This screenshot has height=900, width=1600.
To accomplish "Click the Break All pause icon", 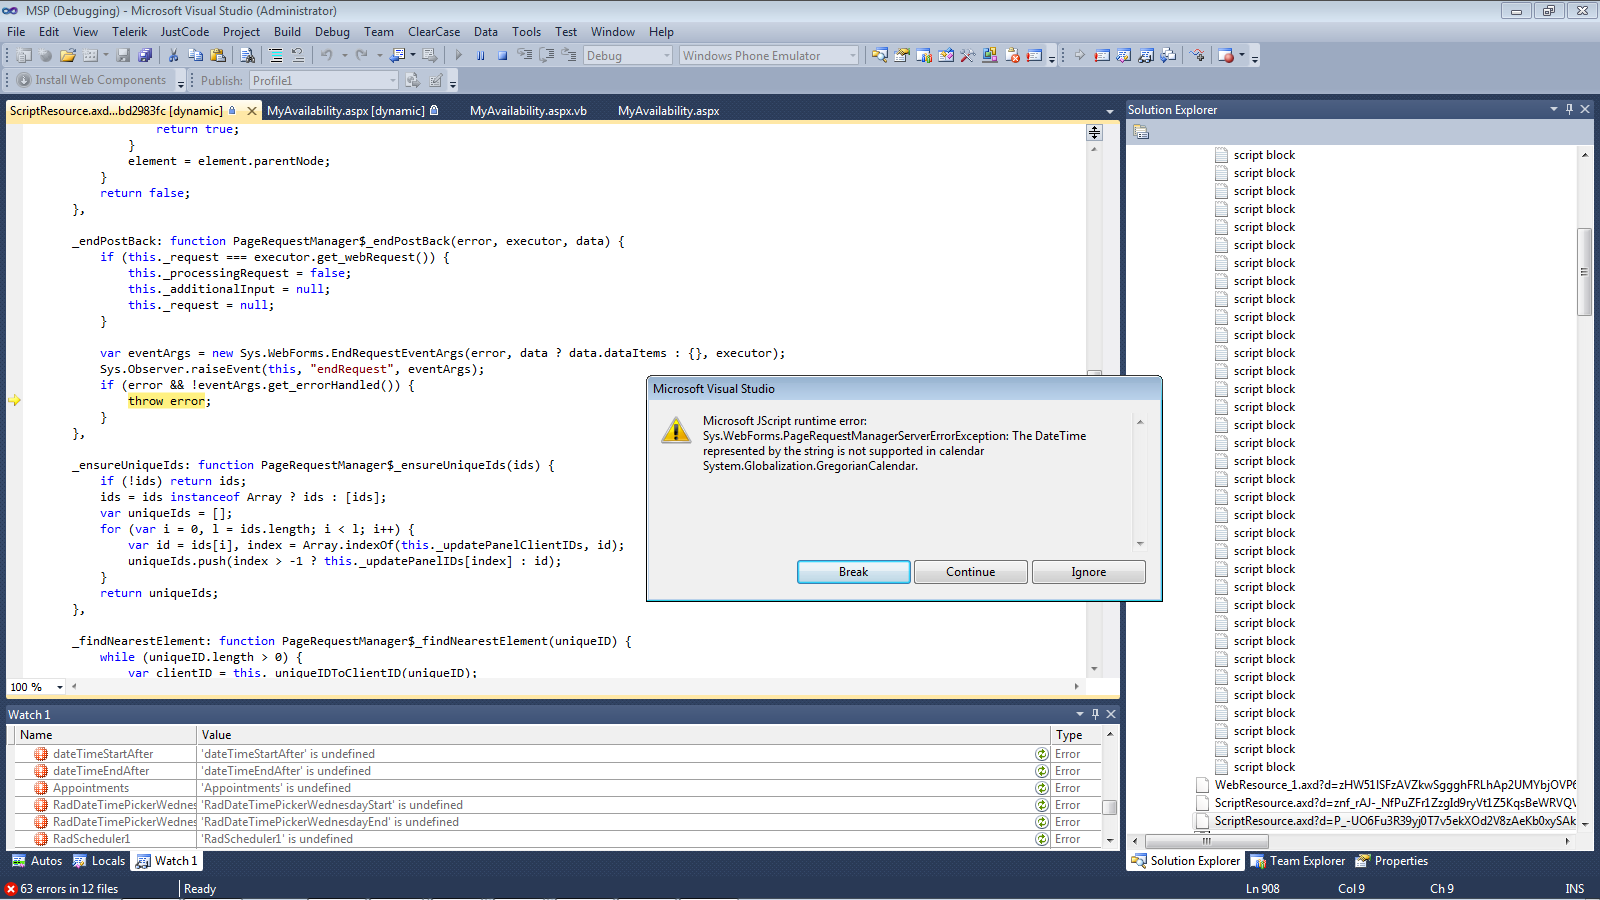I will click(x=480, y=55).
